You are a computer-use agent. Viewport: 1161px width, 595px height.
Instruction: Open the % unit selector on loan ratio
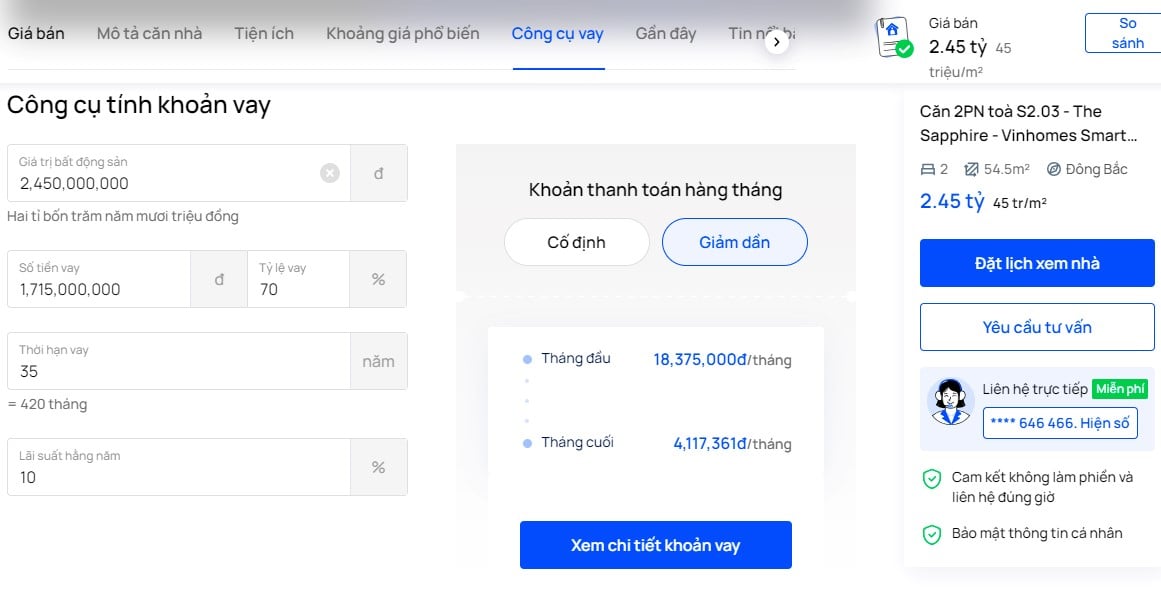[x=378, y=278]
